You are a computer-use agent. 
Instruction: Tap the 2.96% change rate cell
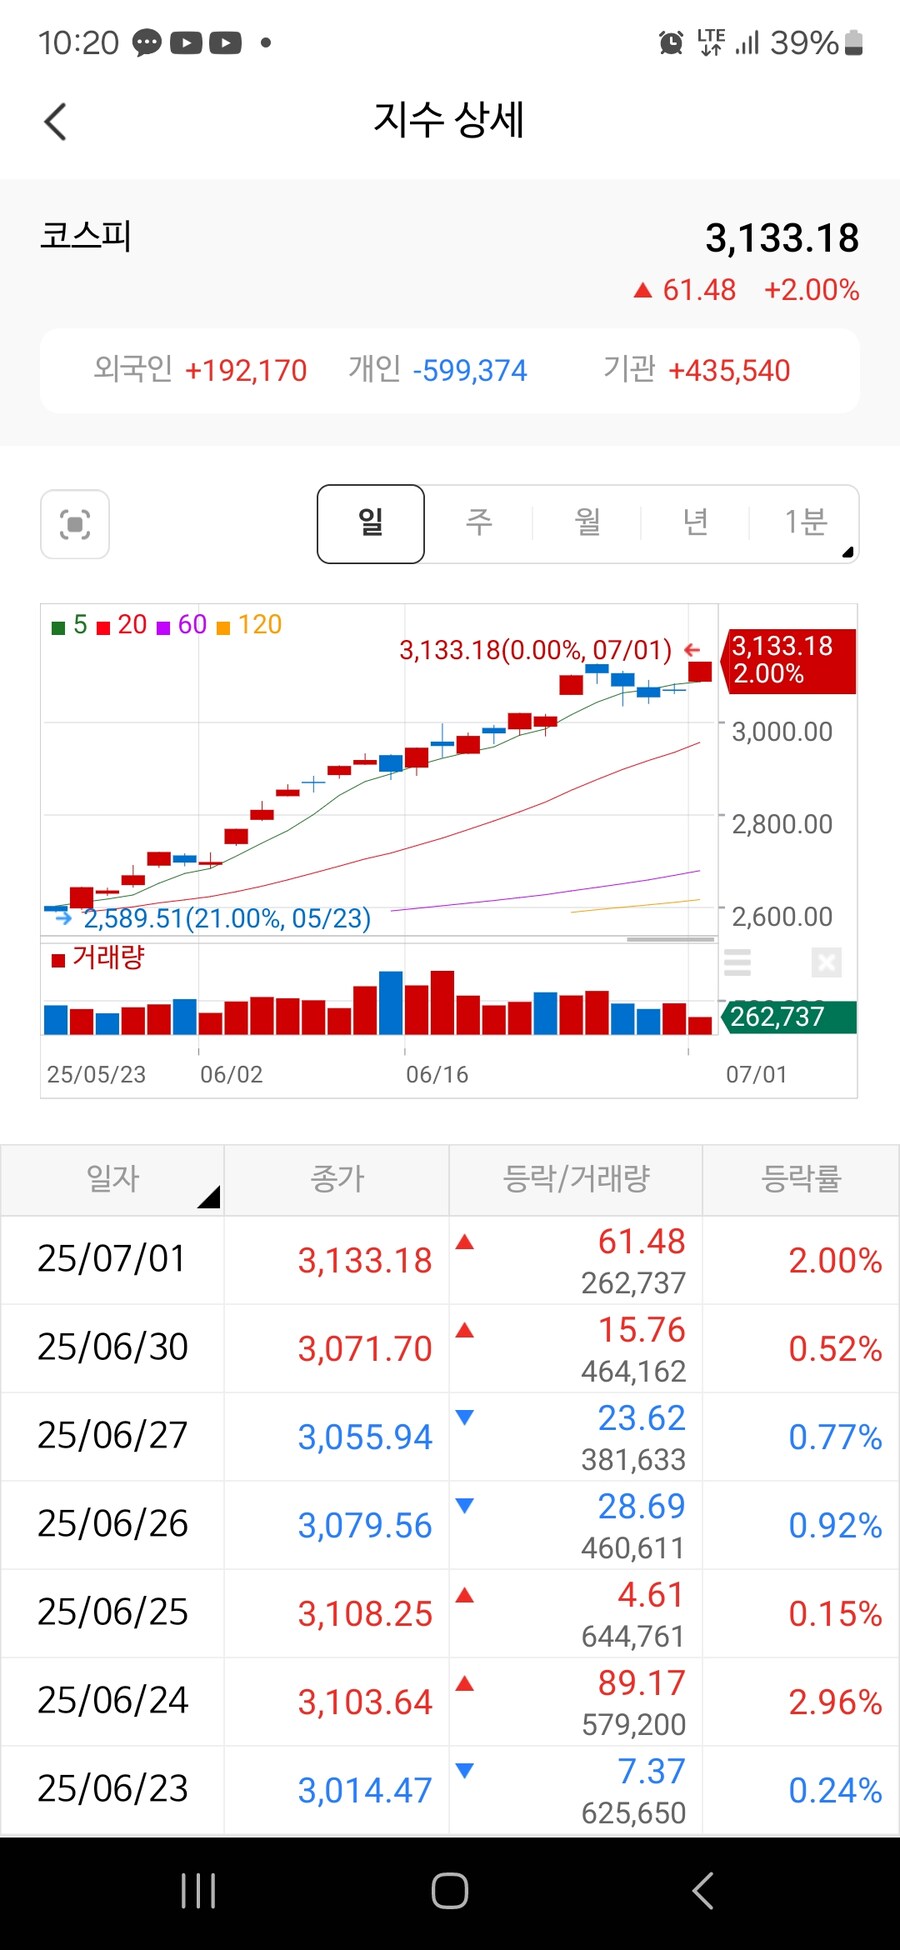coord(835,1702)
